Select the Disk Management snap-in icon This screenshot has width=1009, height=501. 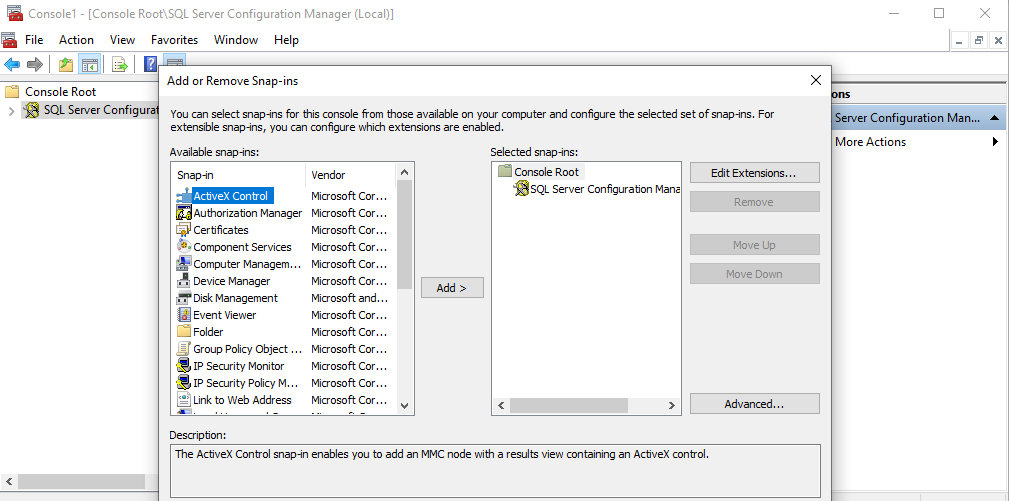click(183, 298)
